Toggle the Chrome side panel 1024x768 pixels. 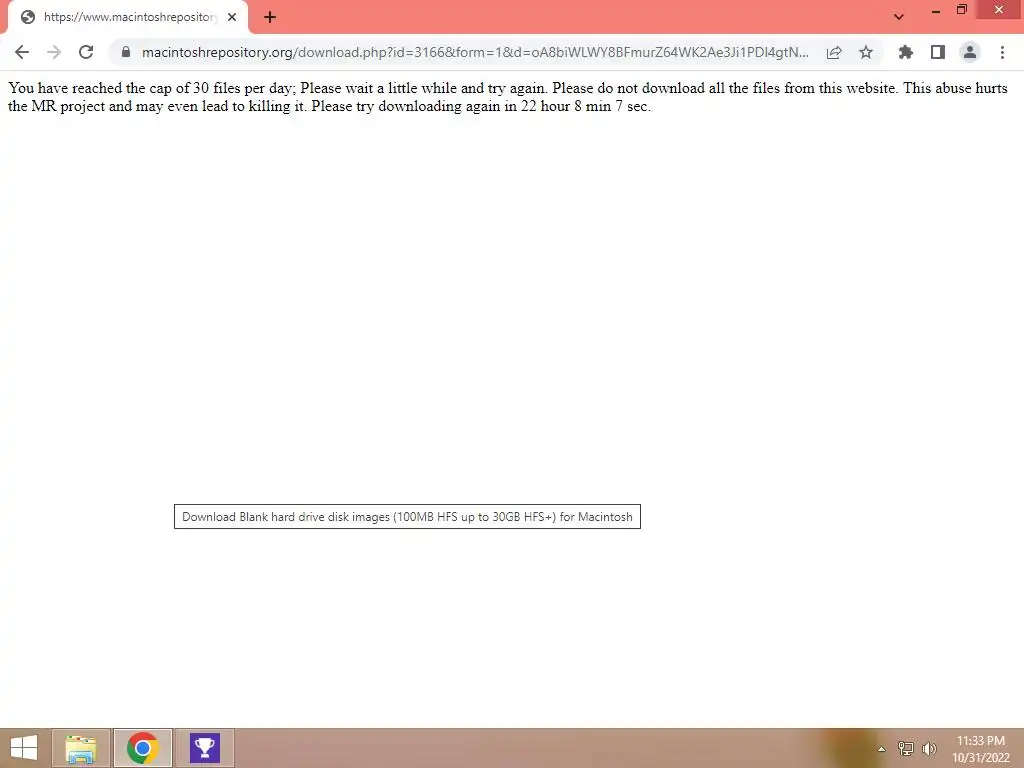pyautogui.click(x=938, y=52)
